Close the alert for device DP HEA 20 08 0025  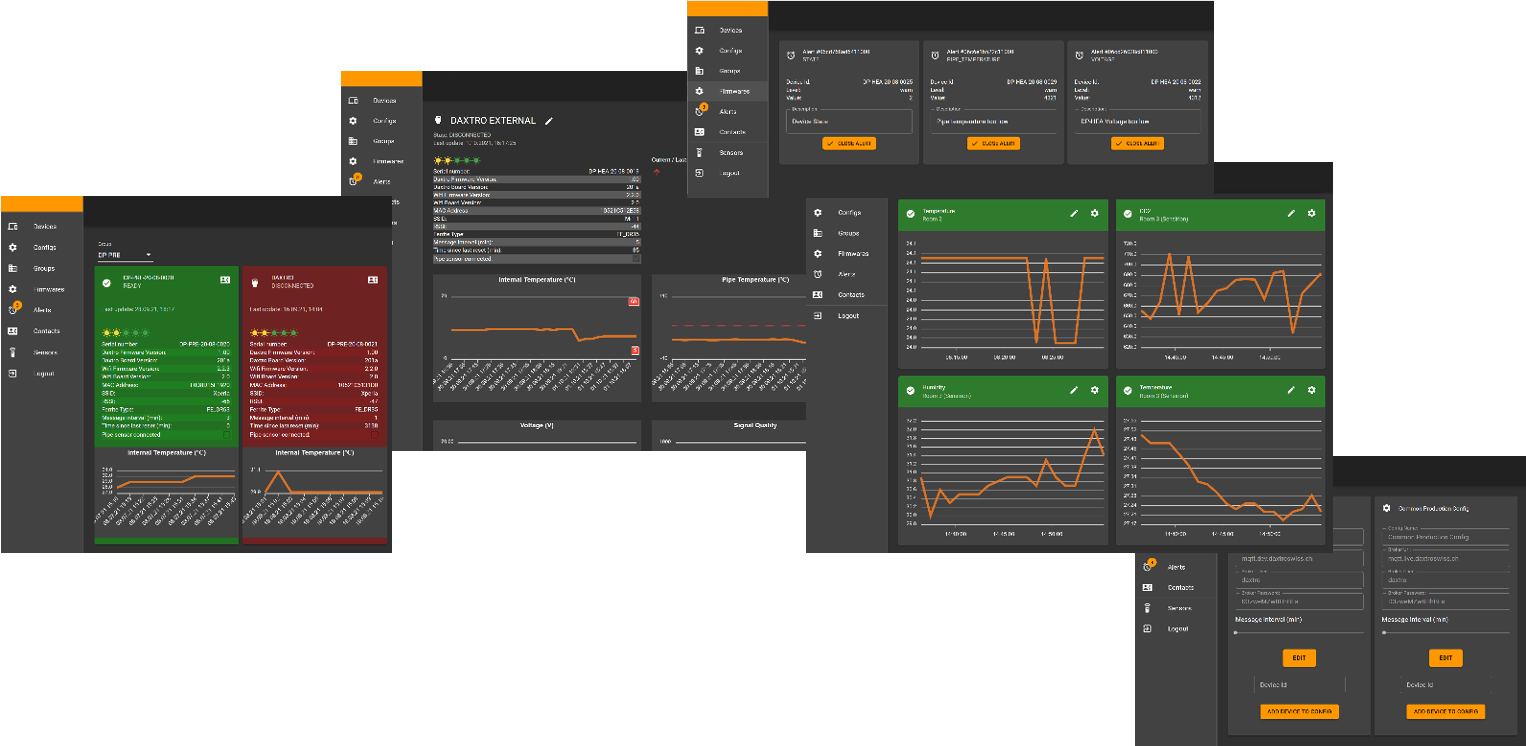click(x=848, y=144)
